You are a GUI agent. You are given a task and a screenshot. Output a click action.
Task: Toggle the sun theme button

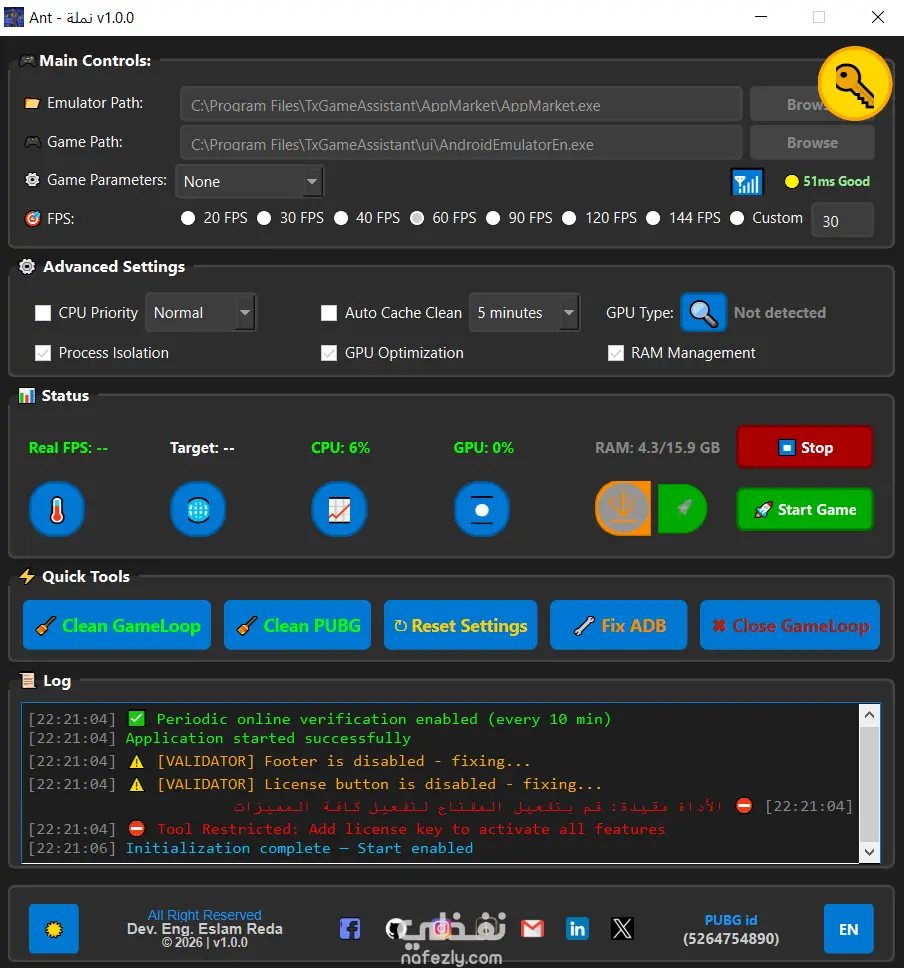[54, 928]
